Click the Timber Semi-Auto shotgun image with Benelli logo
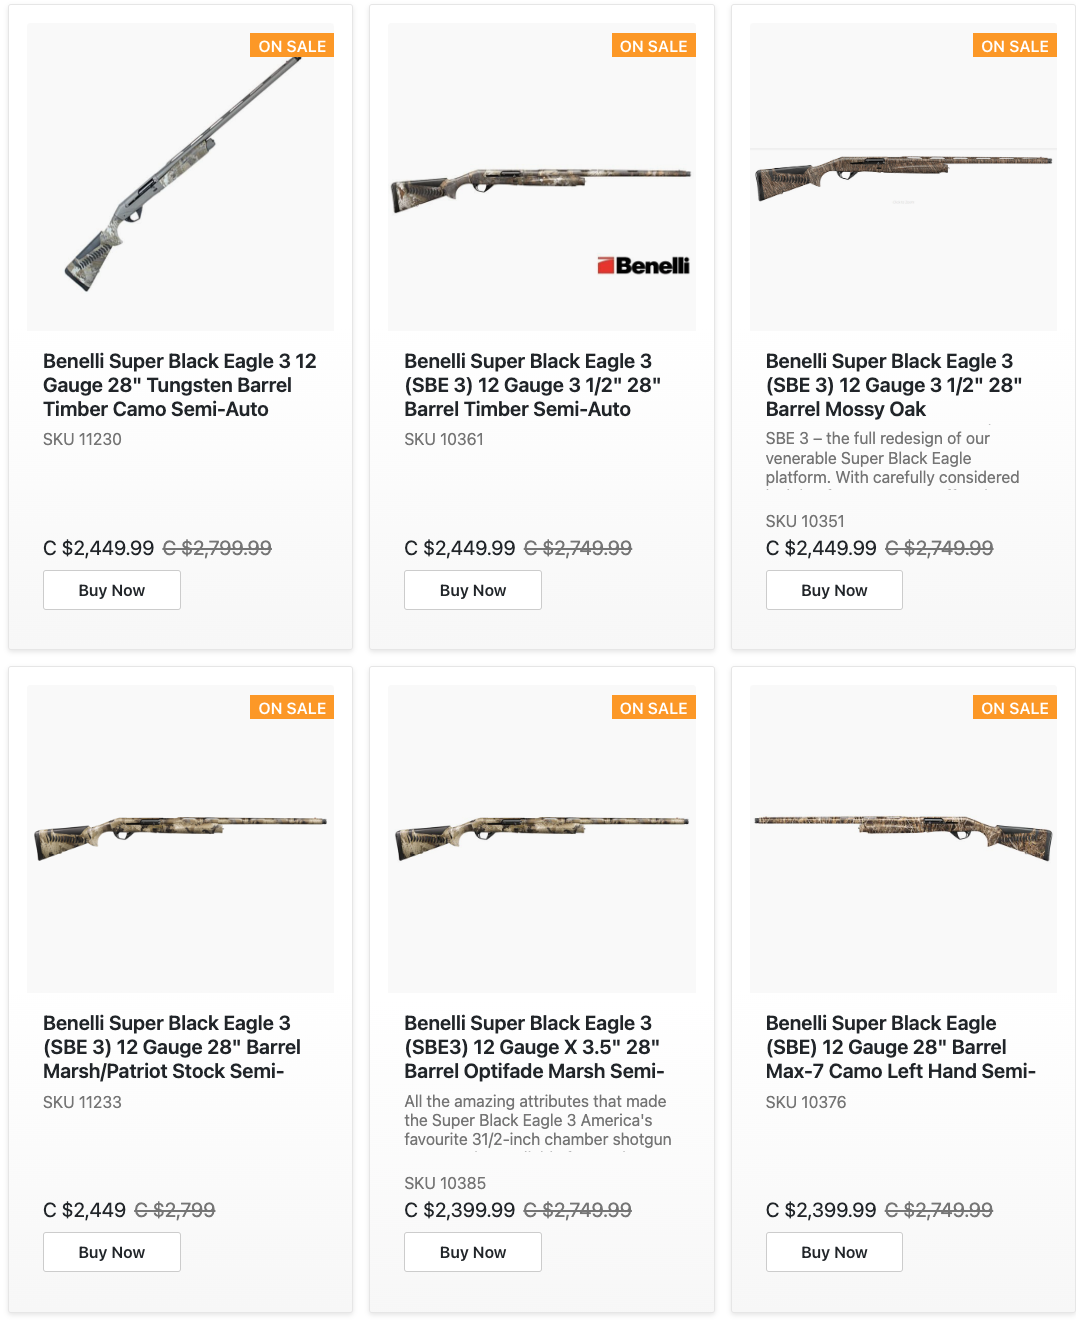 [x=541, y=177]
